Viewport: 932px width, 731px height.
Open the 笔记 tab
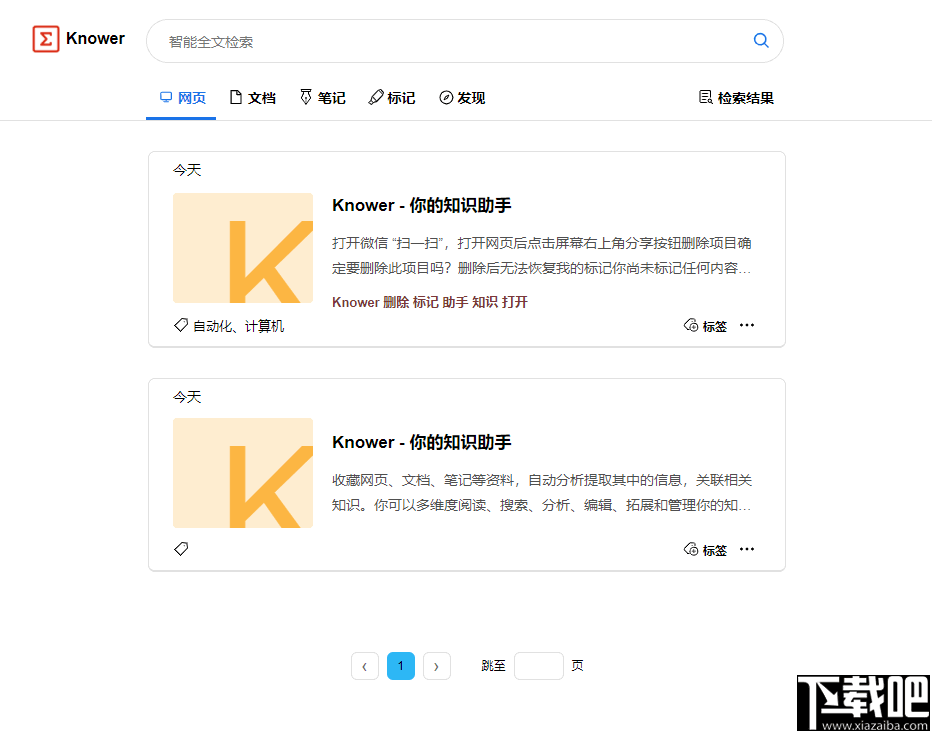[322, 97]
